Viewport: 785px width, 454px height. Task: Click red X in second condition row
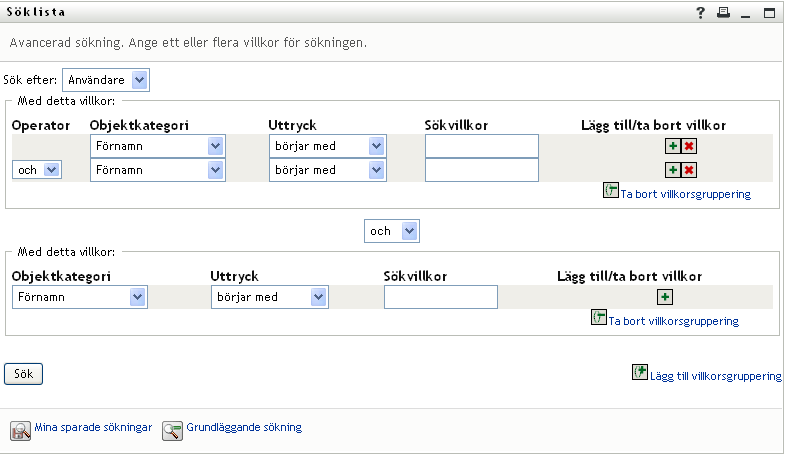point(689,170)
